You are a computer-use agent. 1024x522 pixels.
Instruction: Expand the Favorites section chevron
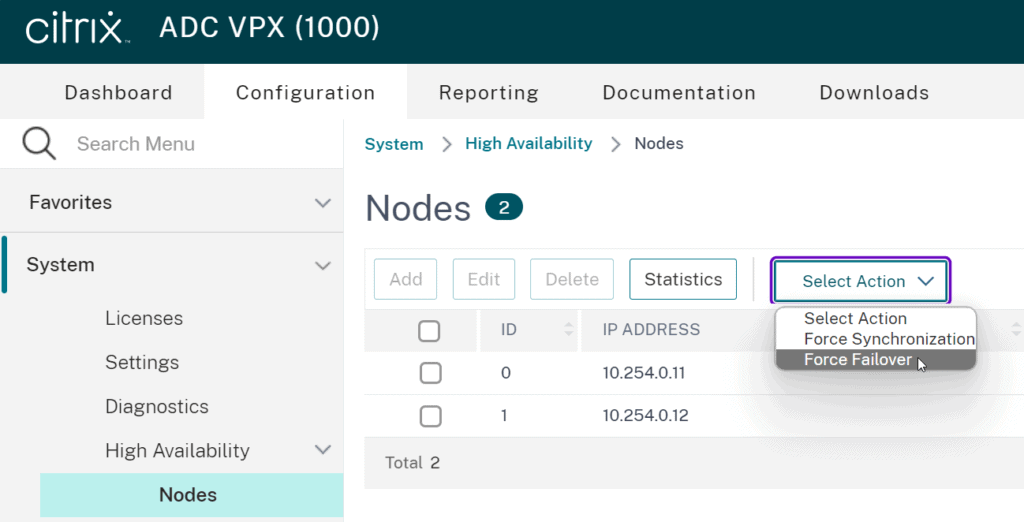pyautogui.click(x=323, y=203)
